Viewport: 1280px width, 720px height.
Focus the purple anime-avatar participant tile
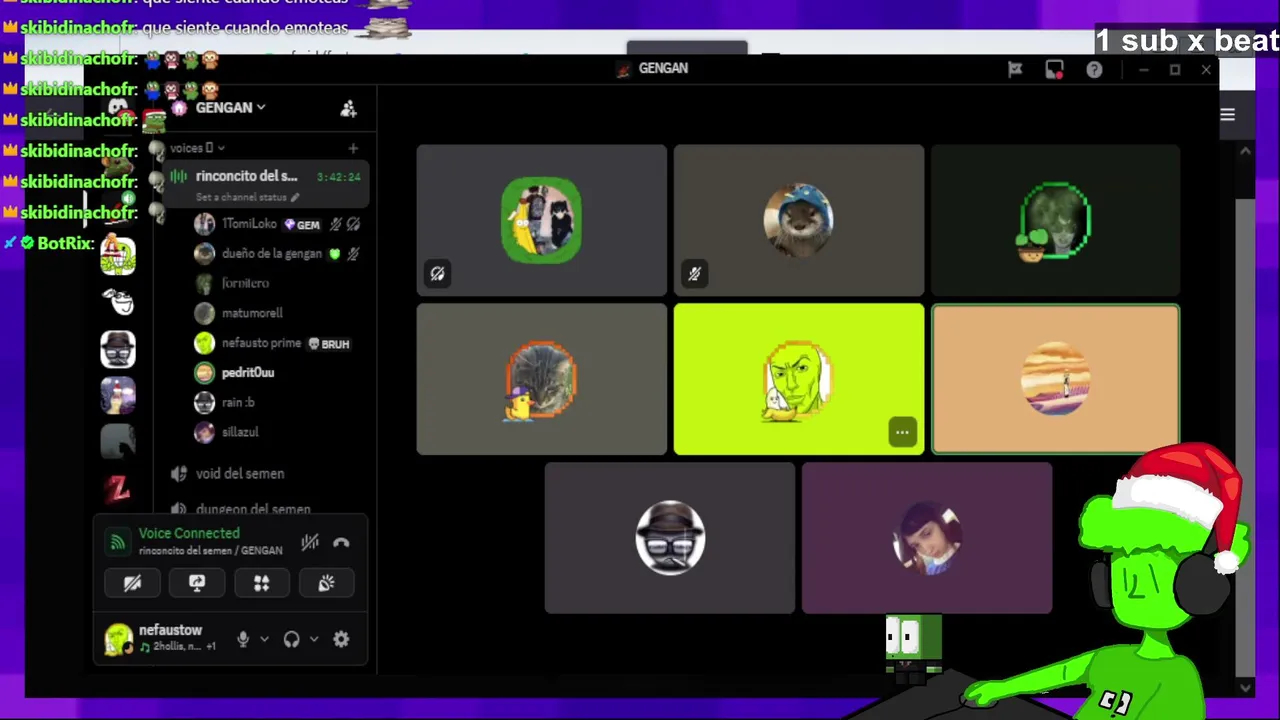(927, 538)
